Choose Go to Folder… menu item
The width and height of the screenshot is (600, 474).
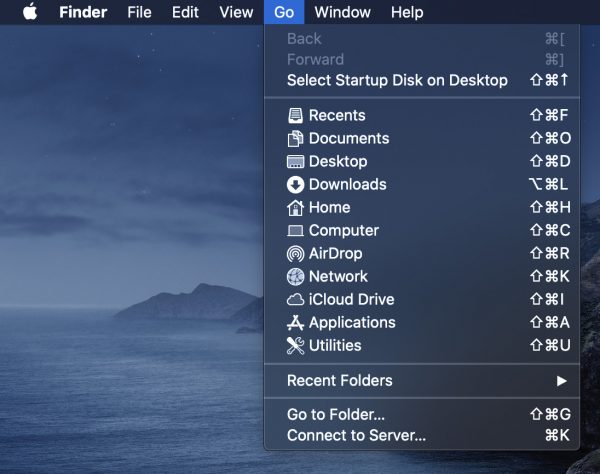coord(336,414)
